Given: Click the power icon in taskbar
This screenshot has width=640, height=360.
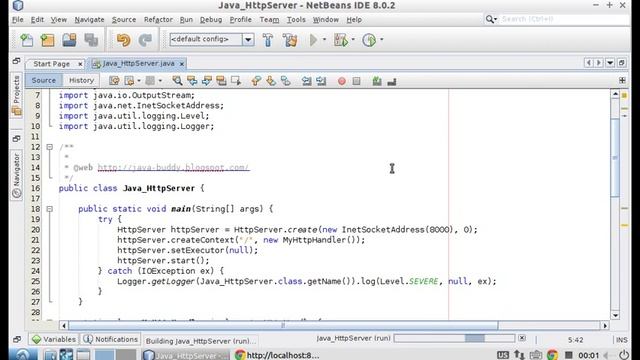Looking at the screenshot, I should 624,355.
